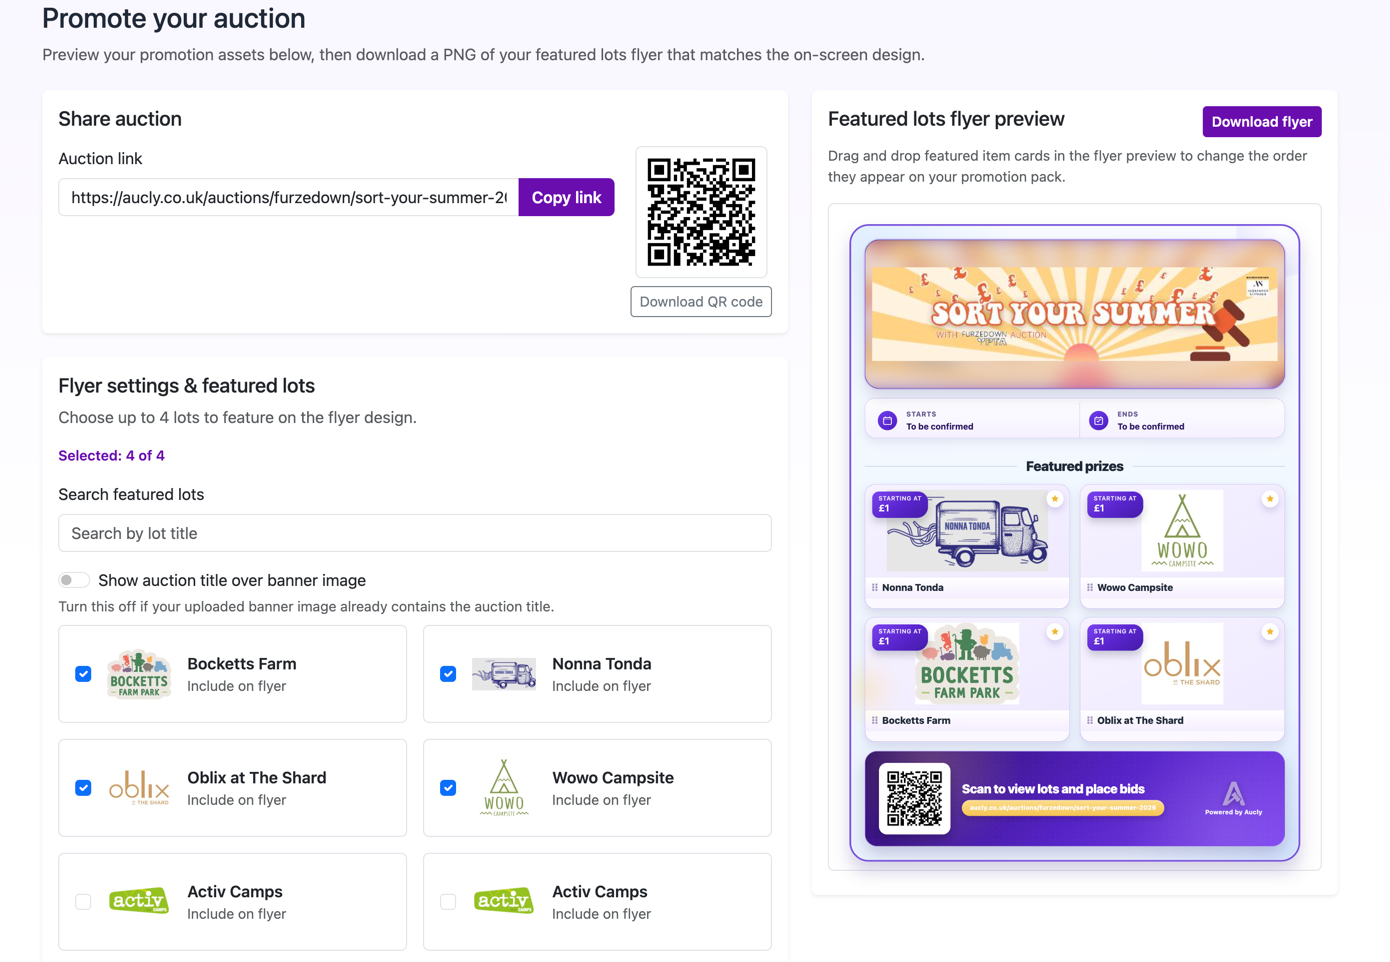This screenshot has height=962, width=1390.
Task: Uncheck the Bocketts Farm checkbox
Action: 83,674
